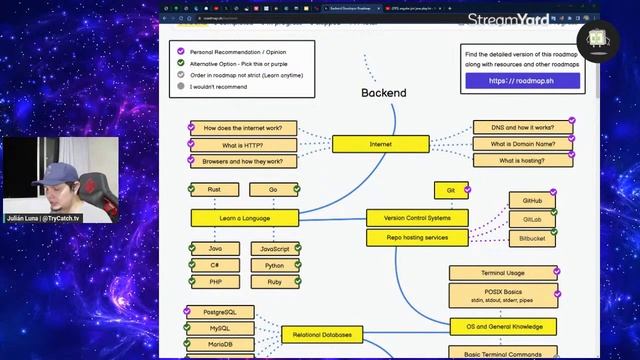Screen dimensions: 640x360
Task: Click purple check on POSIX Basics node
Action: pos(558,294)
